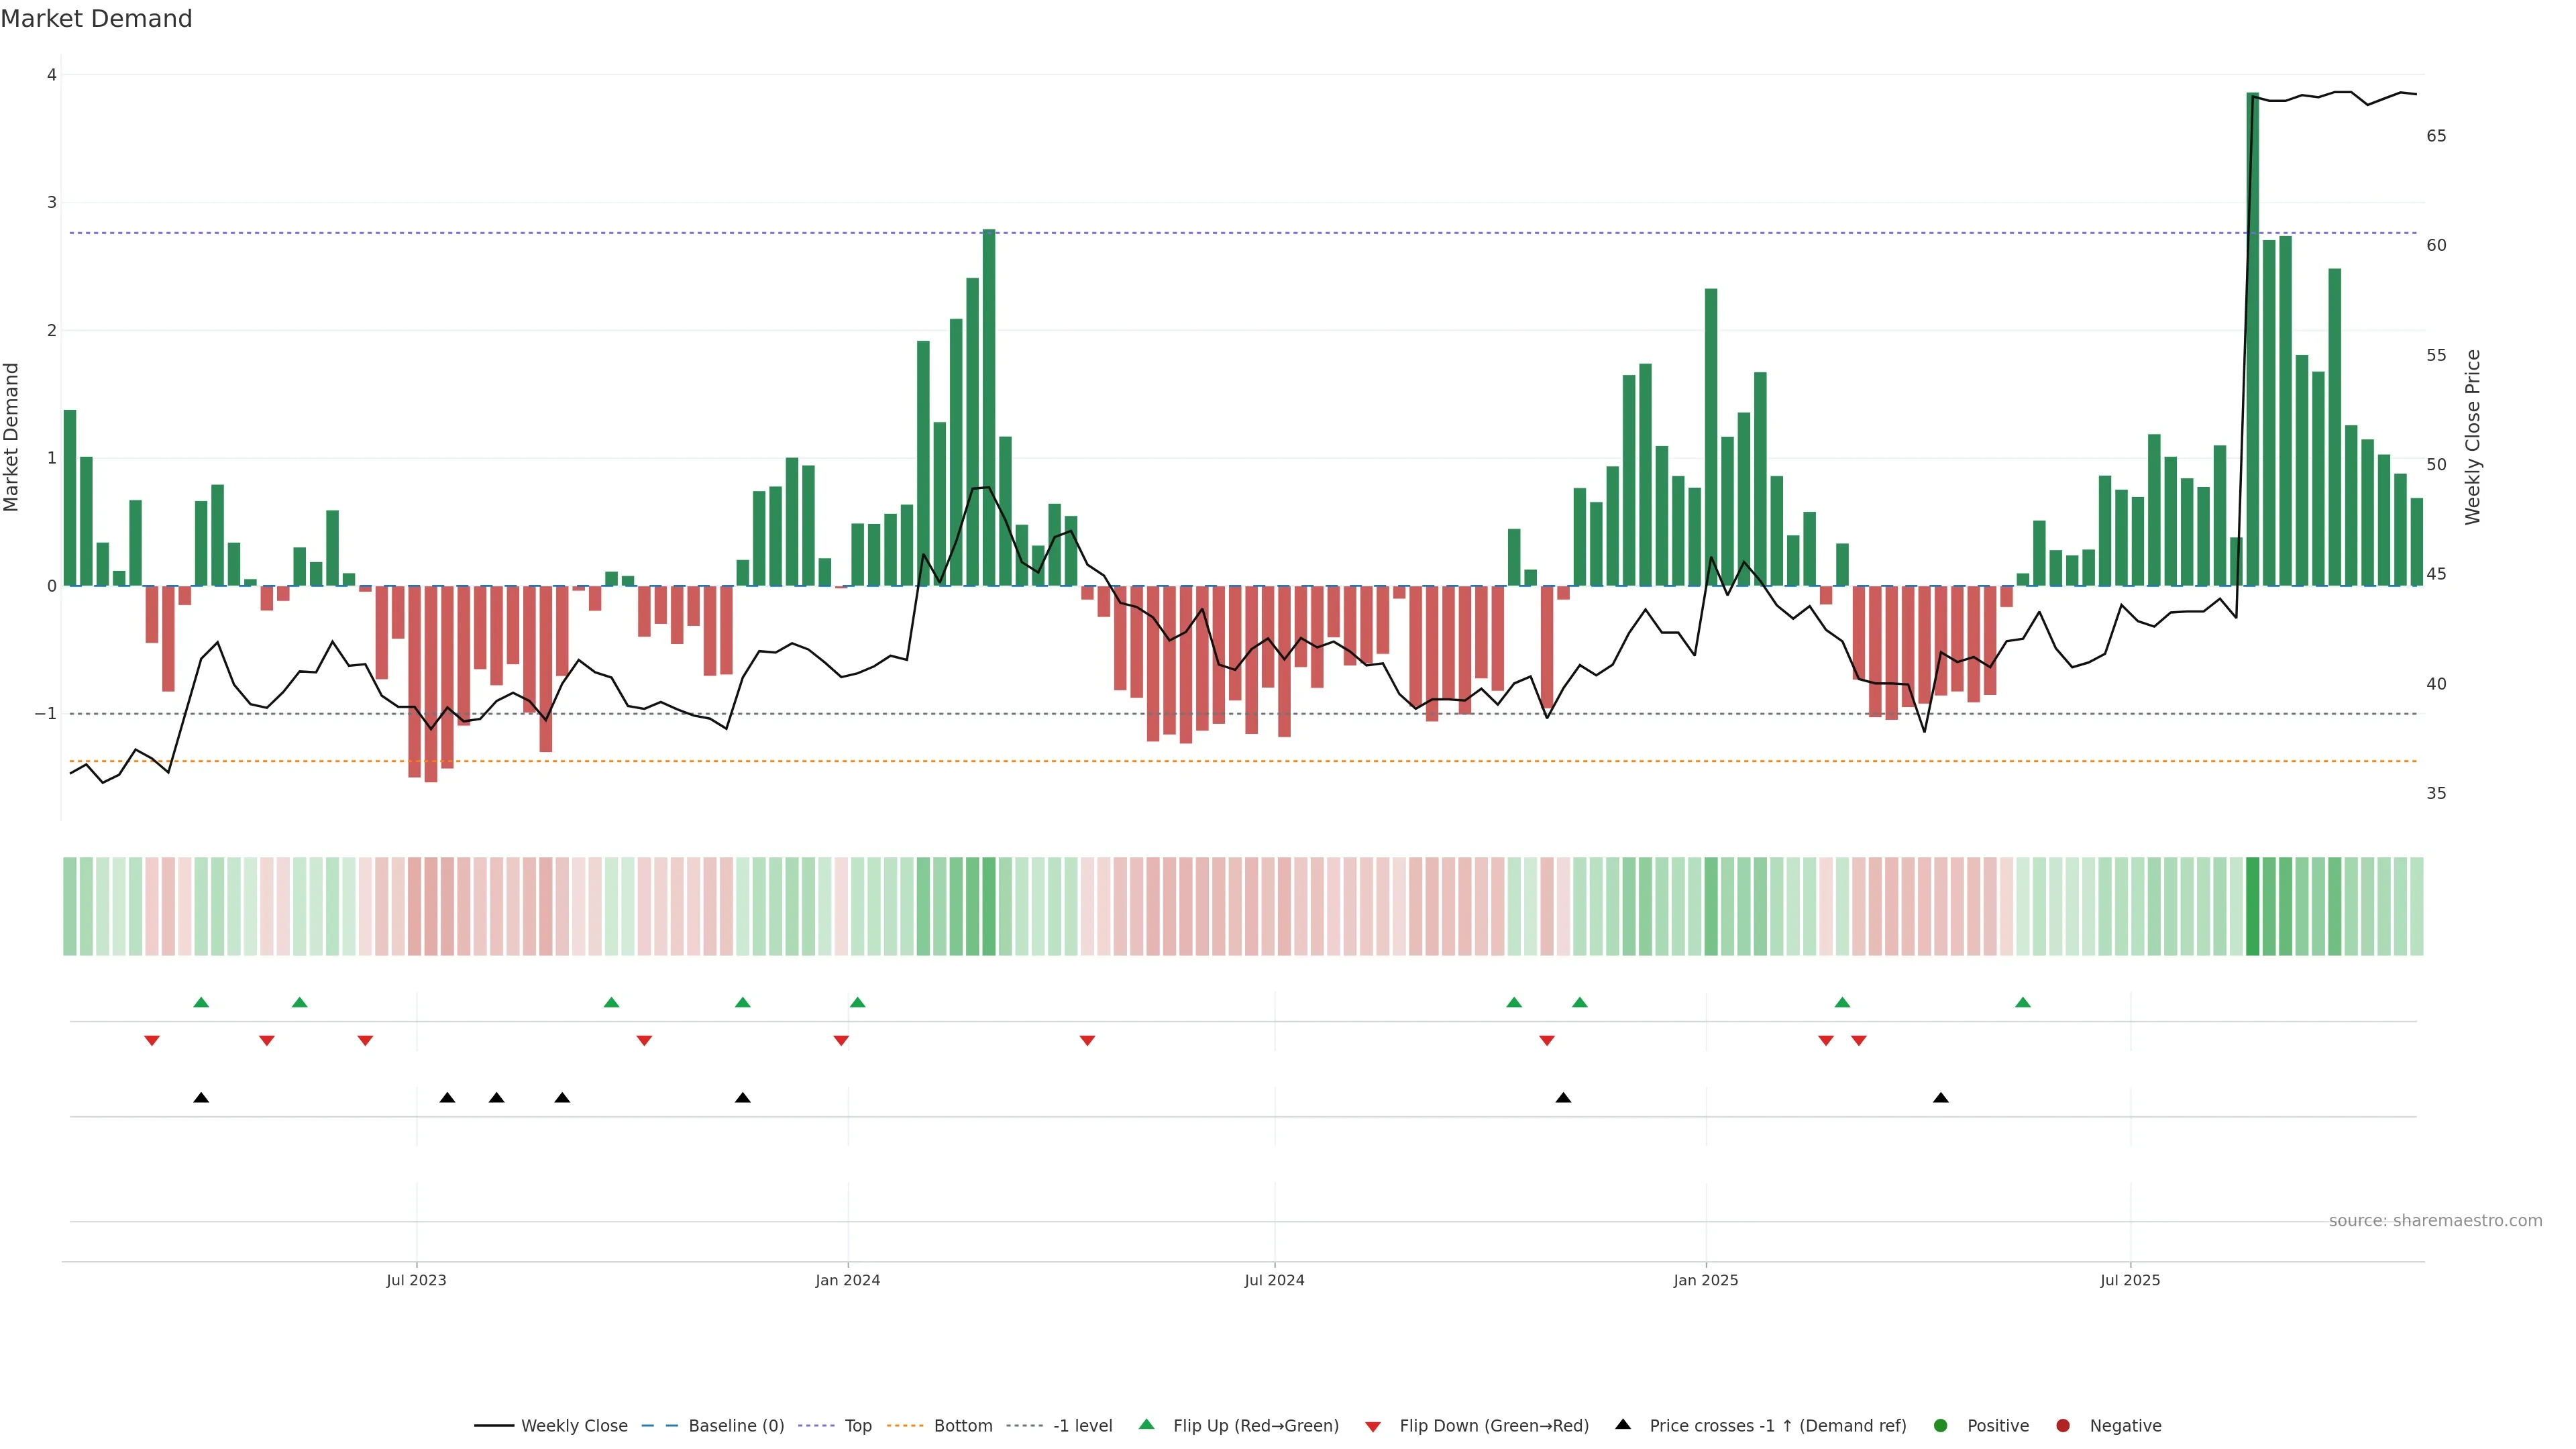Click the green Positive legend dot
This screenshot has height=1449, width=2576.
tap(1941, 1426)
